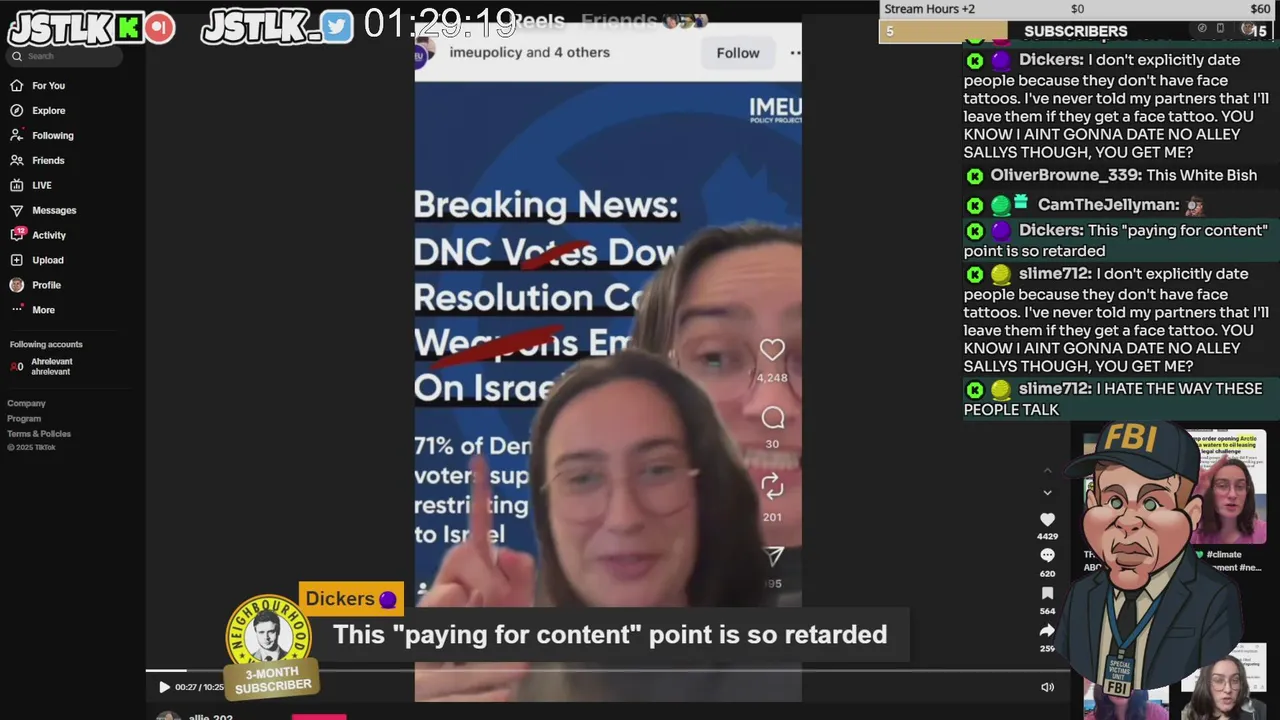The image size is (1280, 720).
Task: Open Terms & Policies footer link
Action: click(39, 434)
